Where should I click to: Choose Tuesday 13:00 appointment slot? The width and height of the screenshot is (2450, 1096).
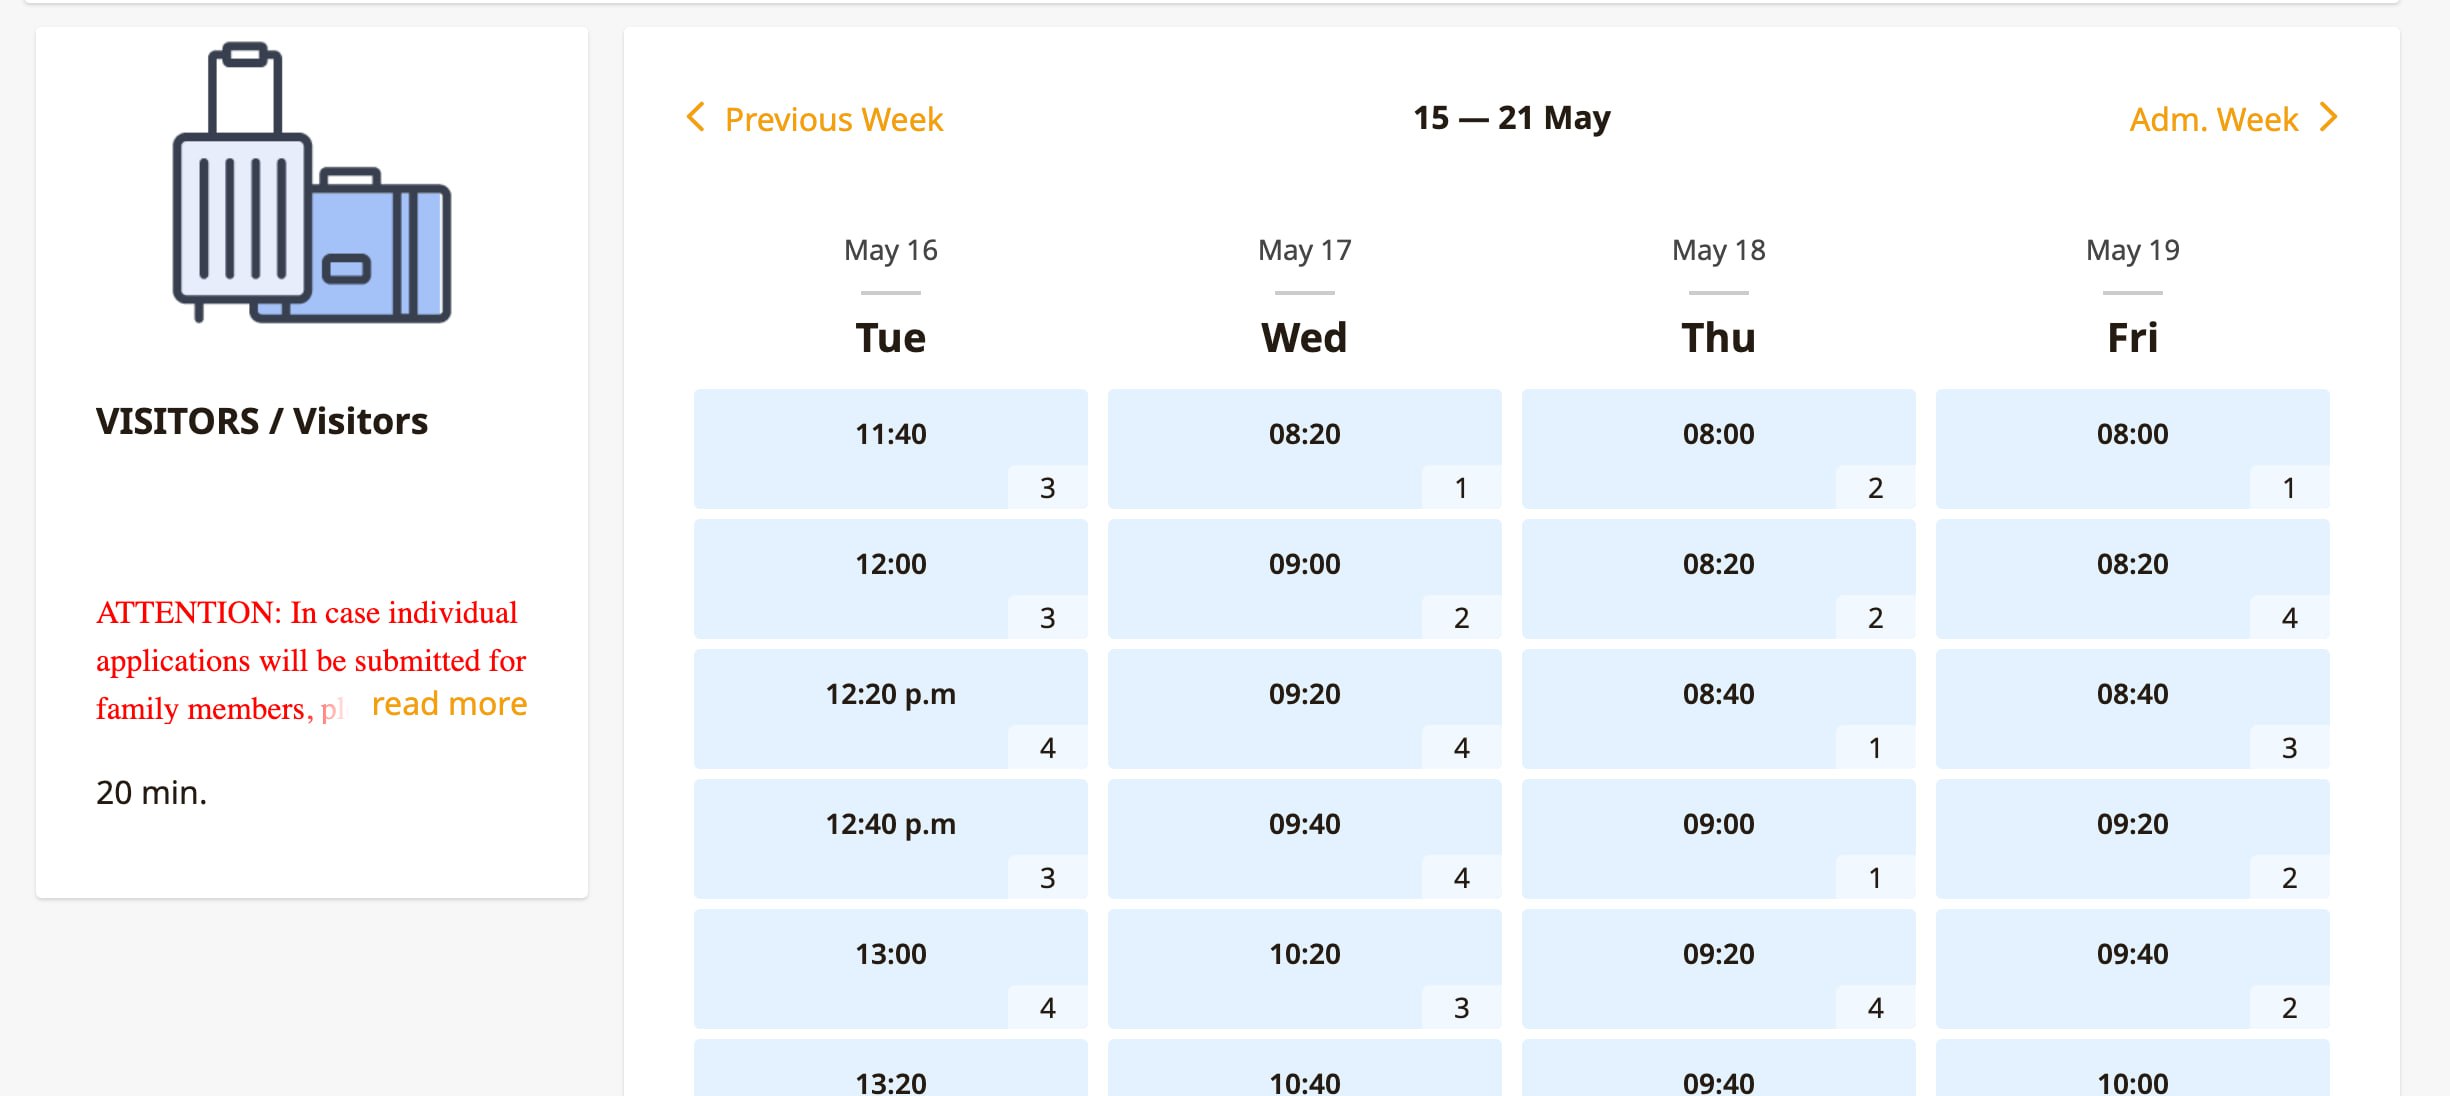(x=890, y=967)
